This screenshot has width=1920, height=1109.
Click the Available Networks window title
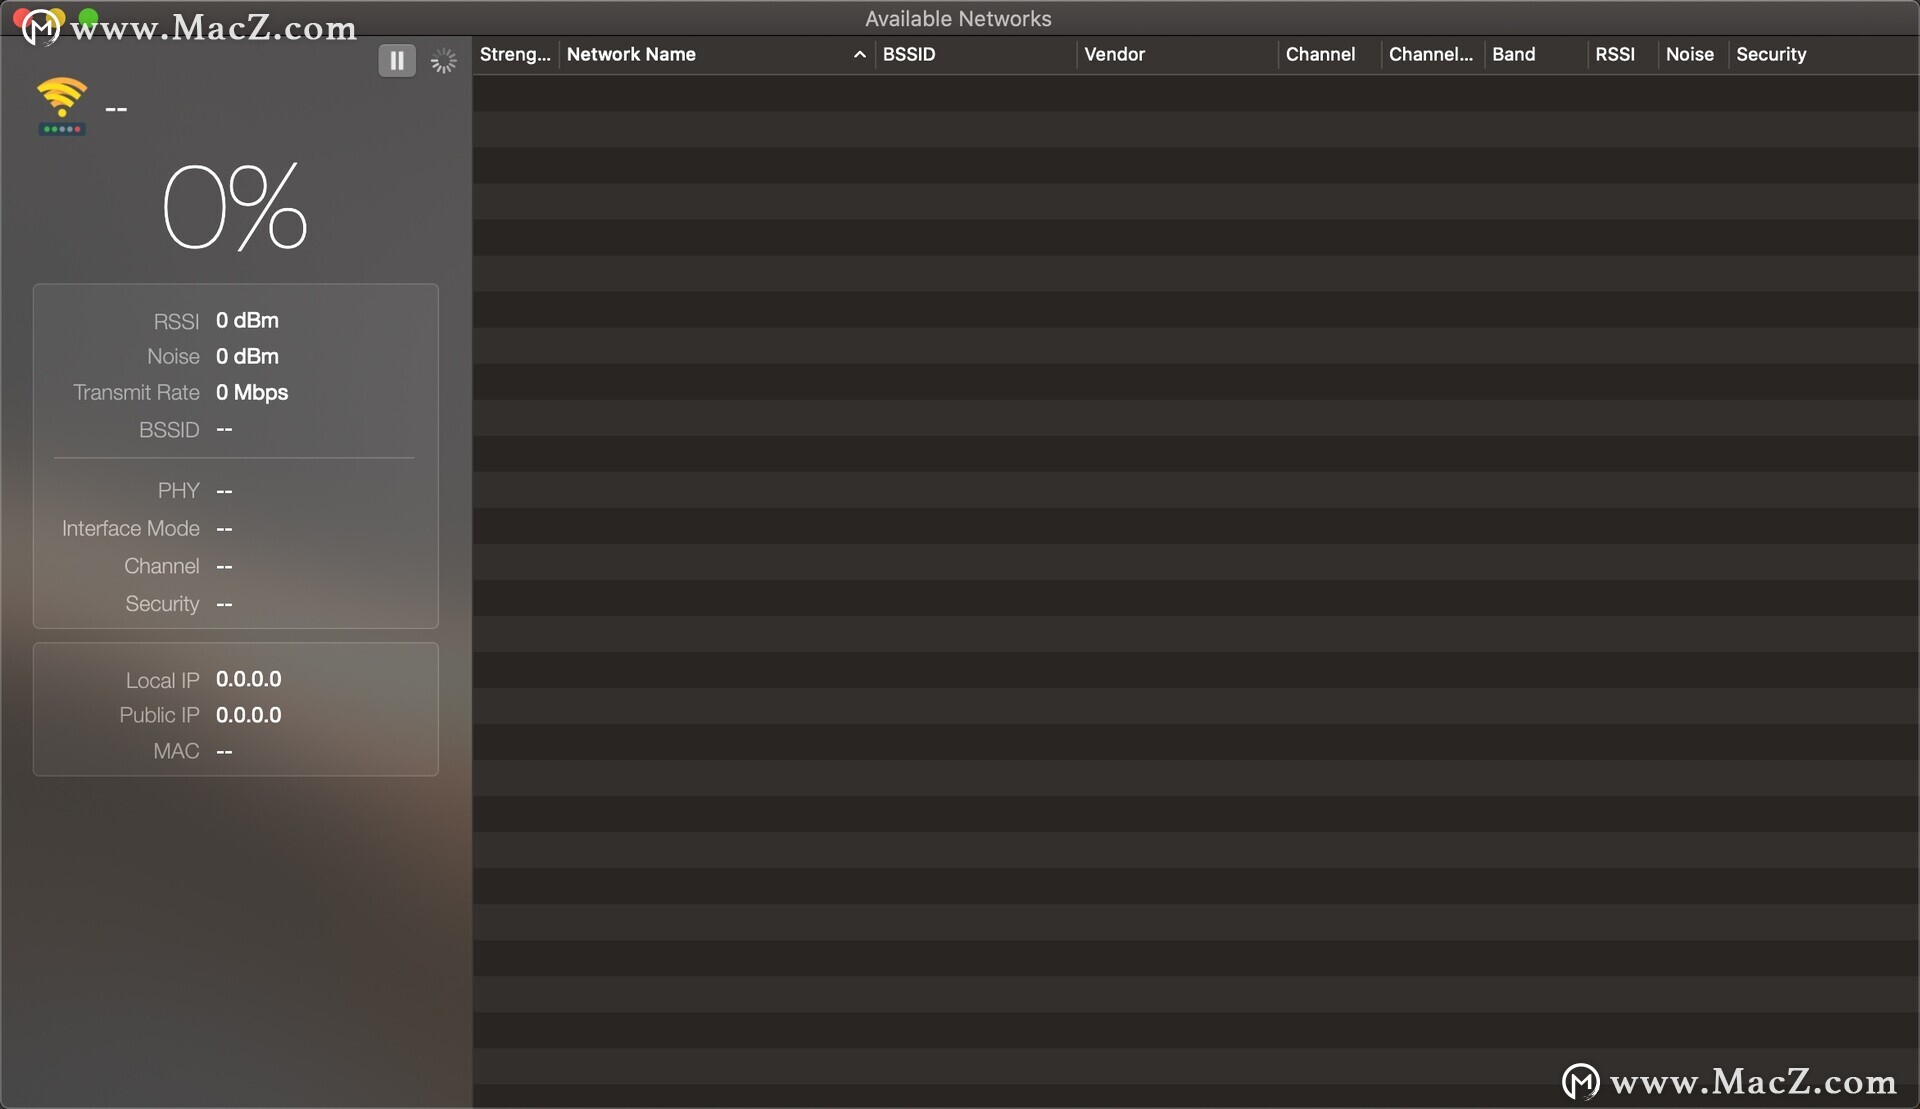958,19
